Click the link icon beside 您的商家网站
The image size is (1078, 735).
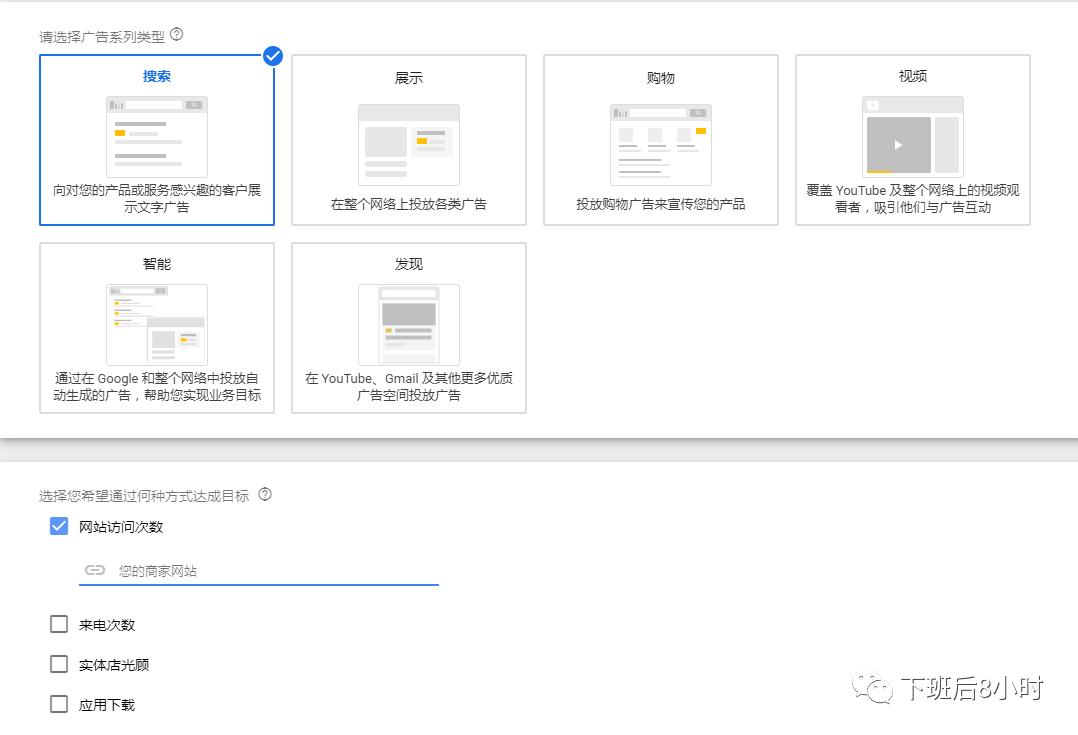[94, 570]
